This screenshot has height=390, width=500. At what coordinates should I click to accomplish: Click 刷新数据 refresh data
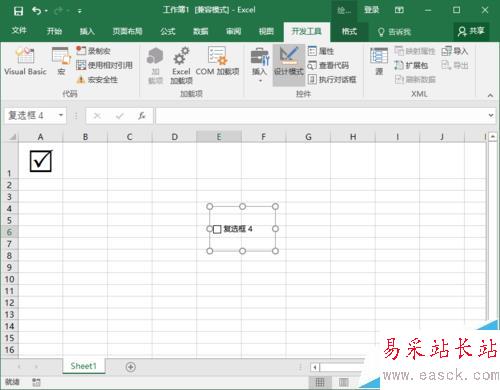[415, 79]
